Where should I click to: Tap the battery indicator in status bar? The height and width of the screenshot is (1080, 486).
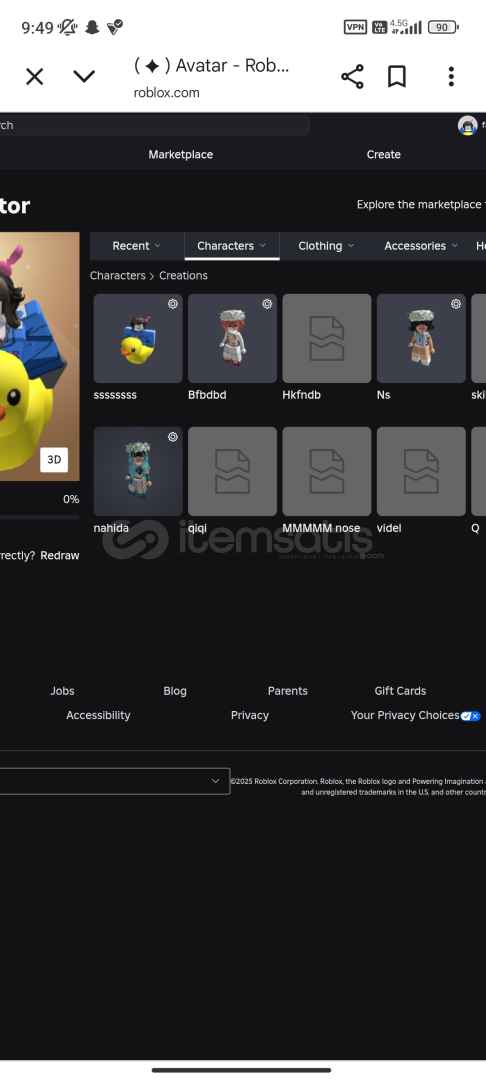pos(443,28)
